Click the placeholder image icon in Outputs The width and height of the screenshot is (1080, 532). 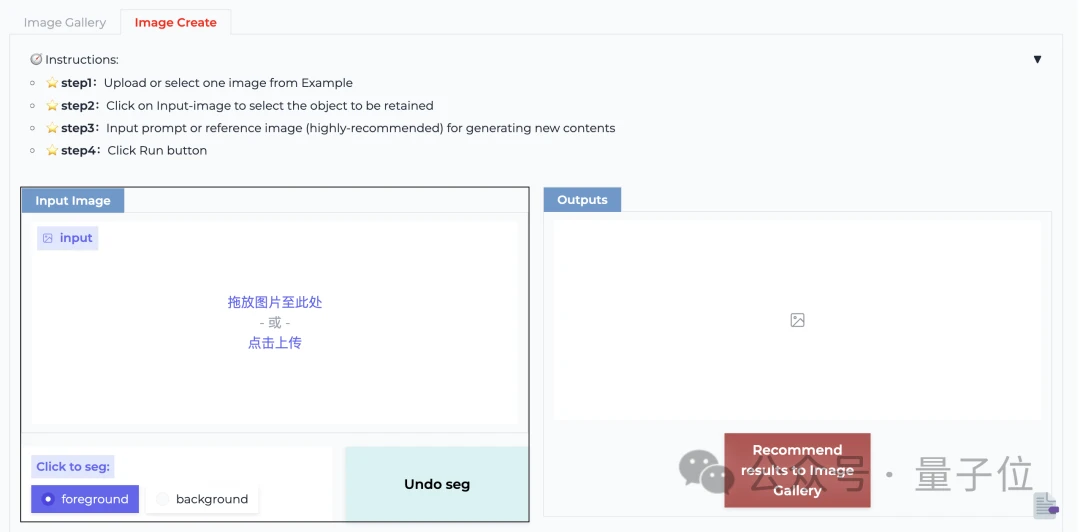point(797,320)
